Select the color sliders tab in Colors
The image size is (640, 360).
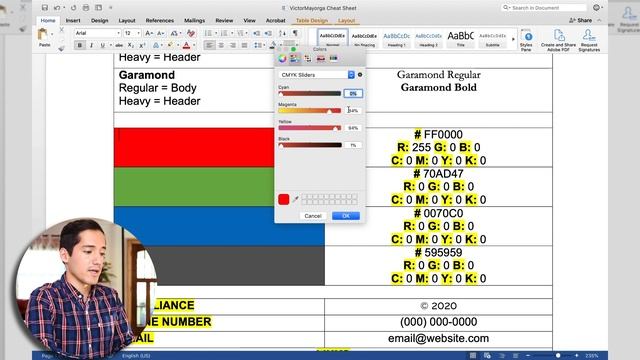coord(295,58)
